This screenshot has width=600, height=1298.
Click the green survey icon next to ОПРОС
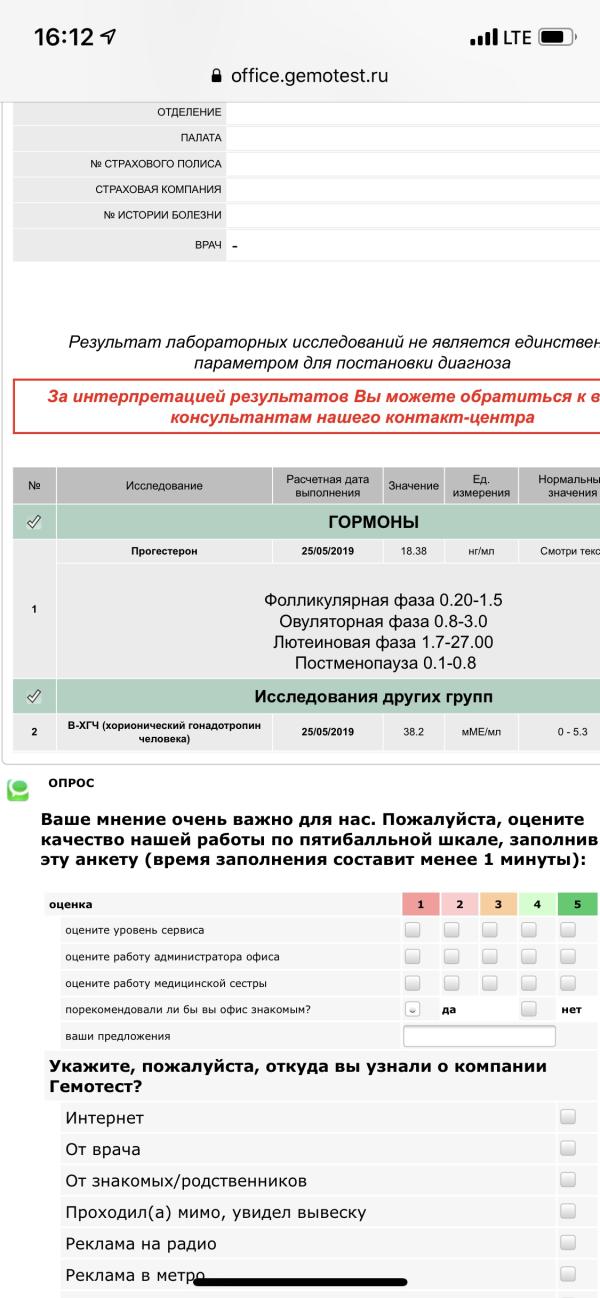pyautogui.click(x=19, y=789)
